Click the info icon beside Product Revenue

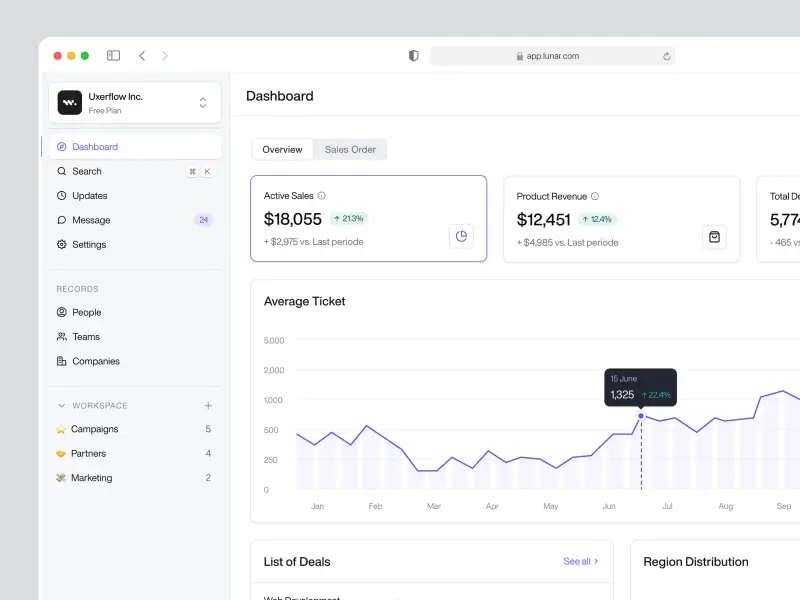click(595, 197)
